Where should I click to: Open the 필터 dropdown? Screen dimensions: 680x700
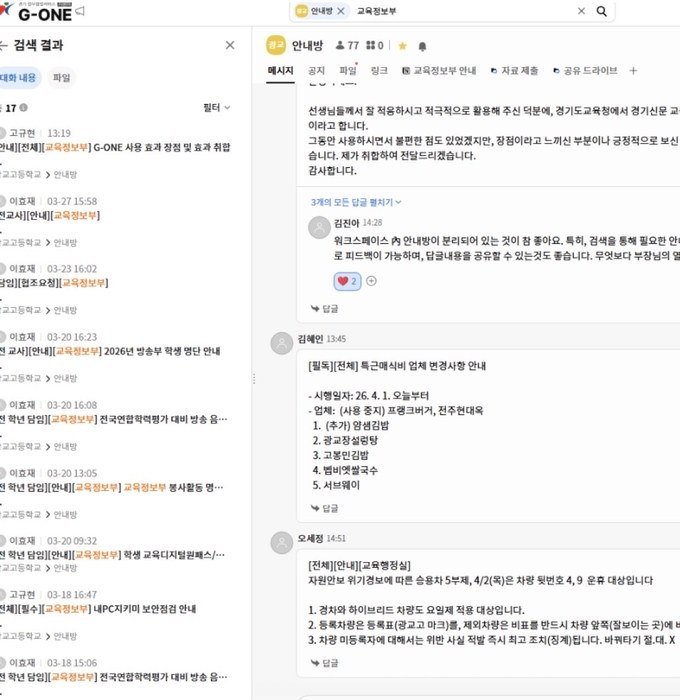coord(216,107)
